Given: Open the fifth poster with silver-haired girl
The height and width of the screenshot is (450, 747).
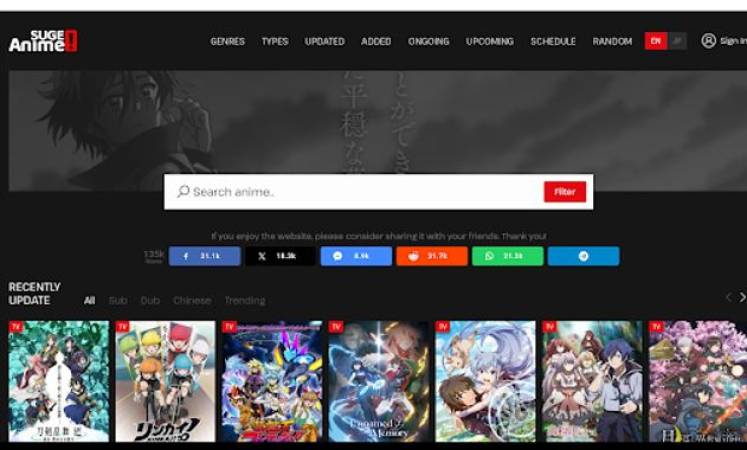Looking at the screenshot, I should click(x=485, y=381).
